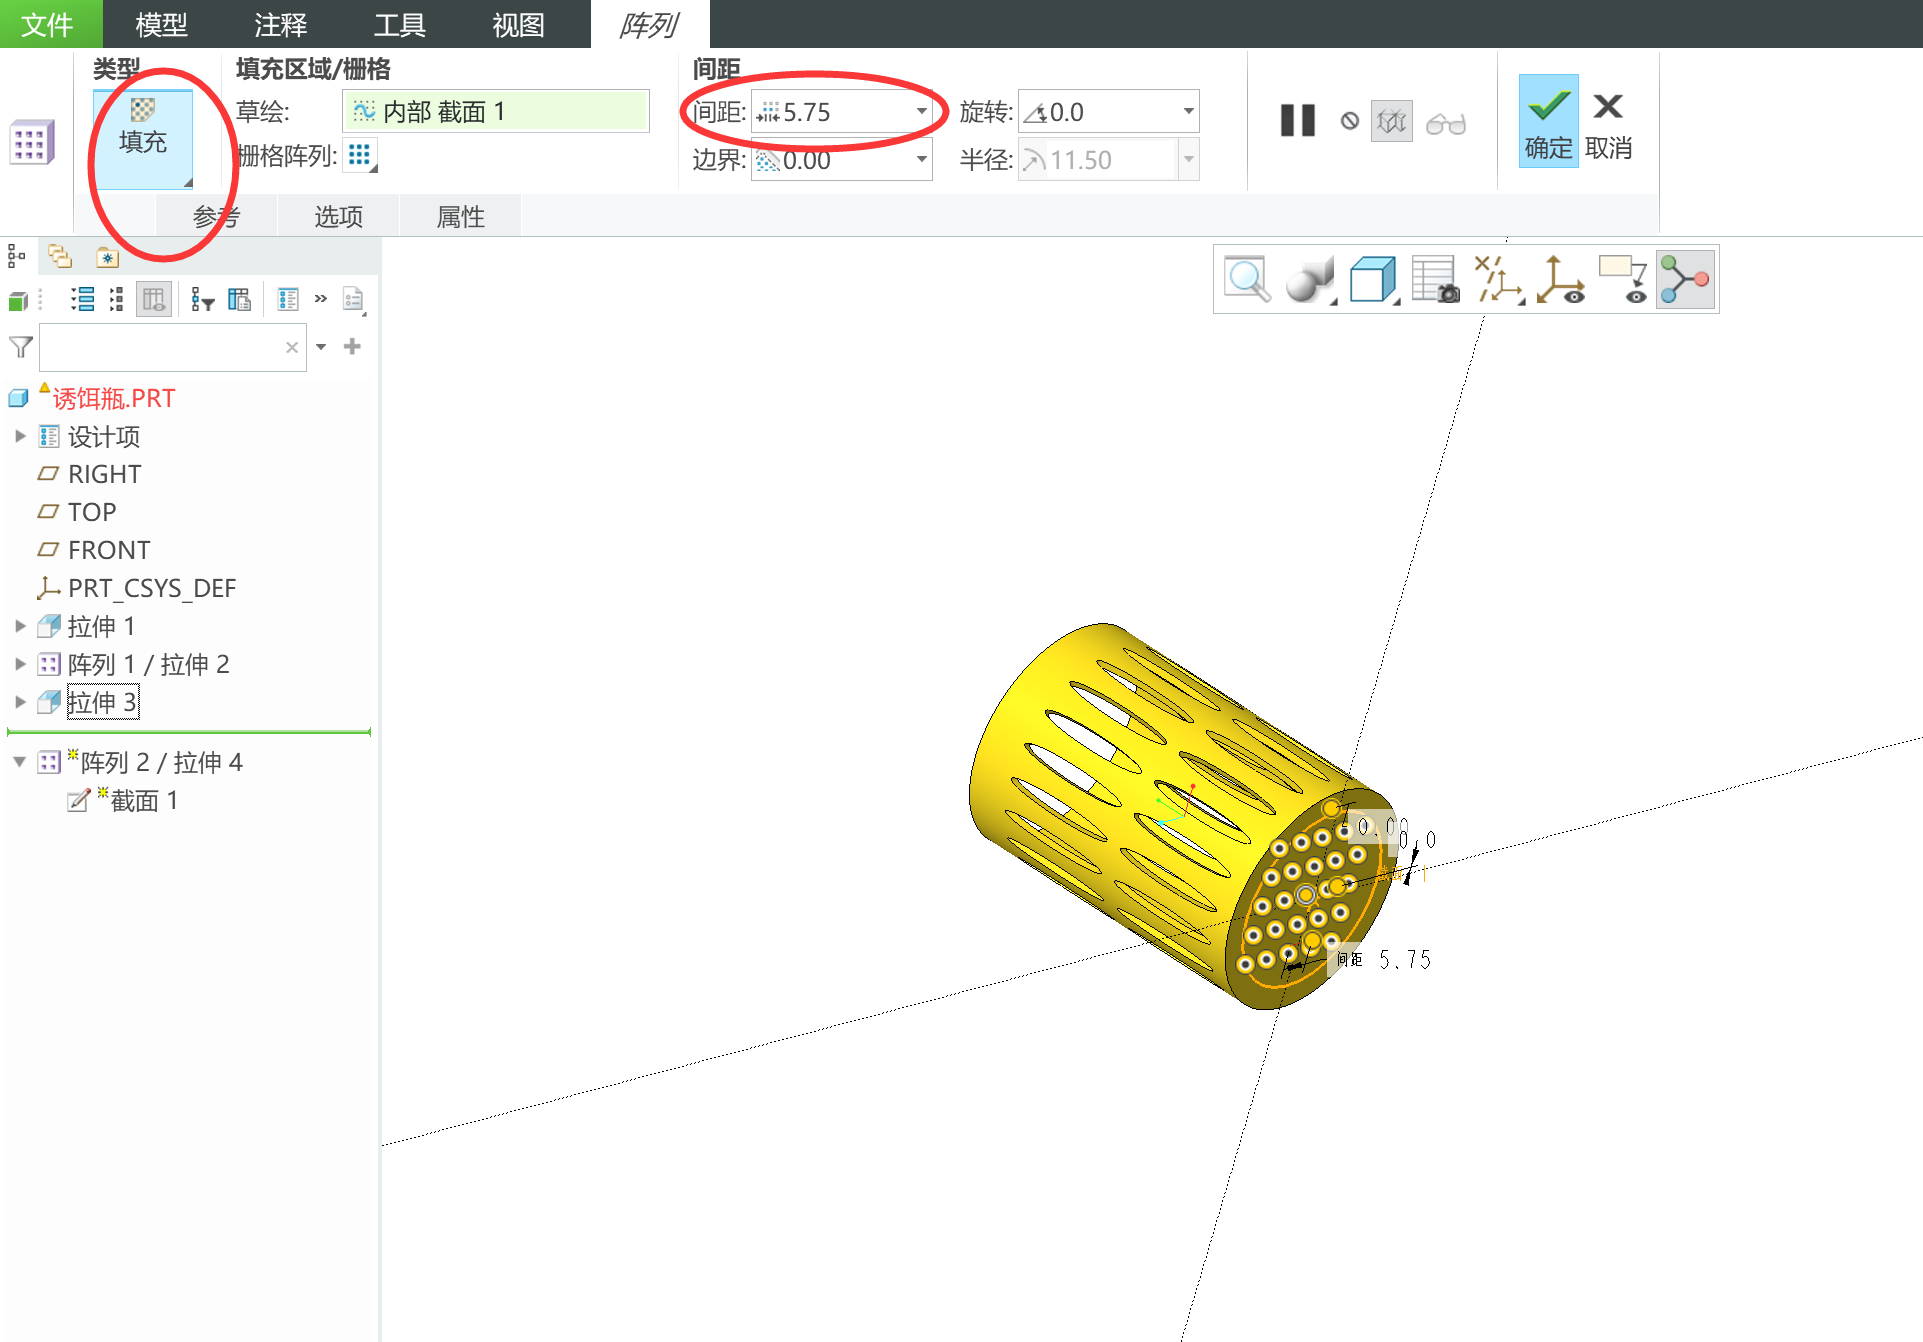This screenshot has width=1923, height=1342.
Task: Expand the 拉伸 3 feature node
Action: (20, 702)
